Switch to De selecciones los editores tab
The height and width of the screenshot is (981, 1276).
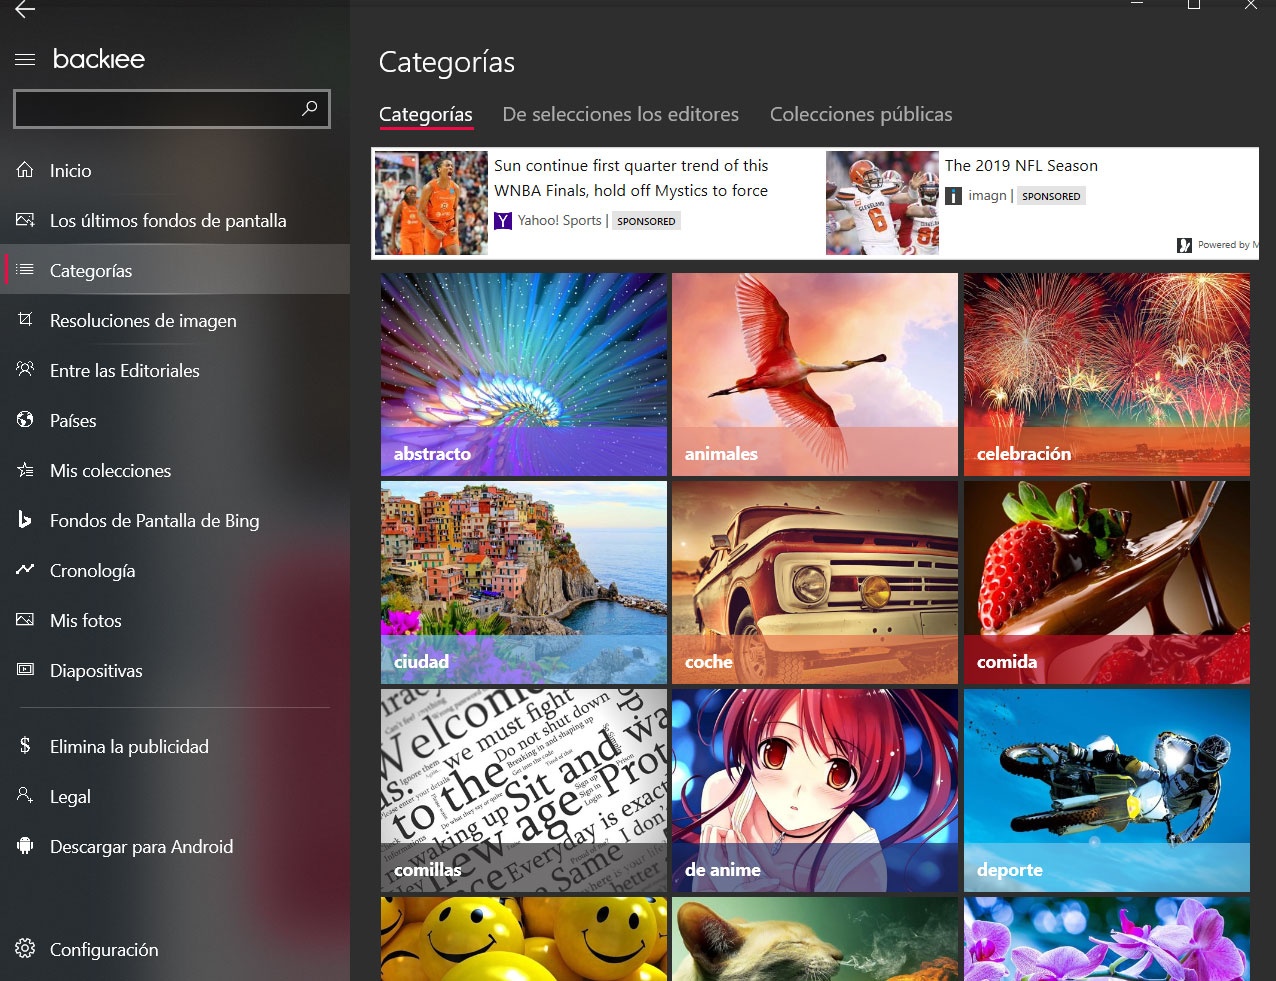tap(621, 114)
